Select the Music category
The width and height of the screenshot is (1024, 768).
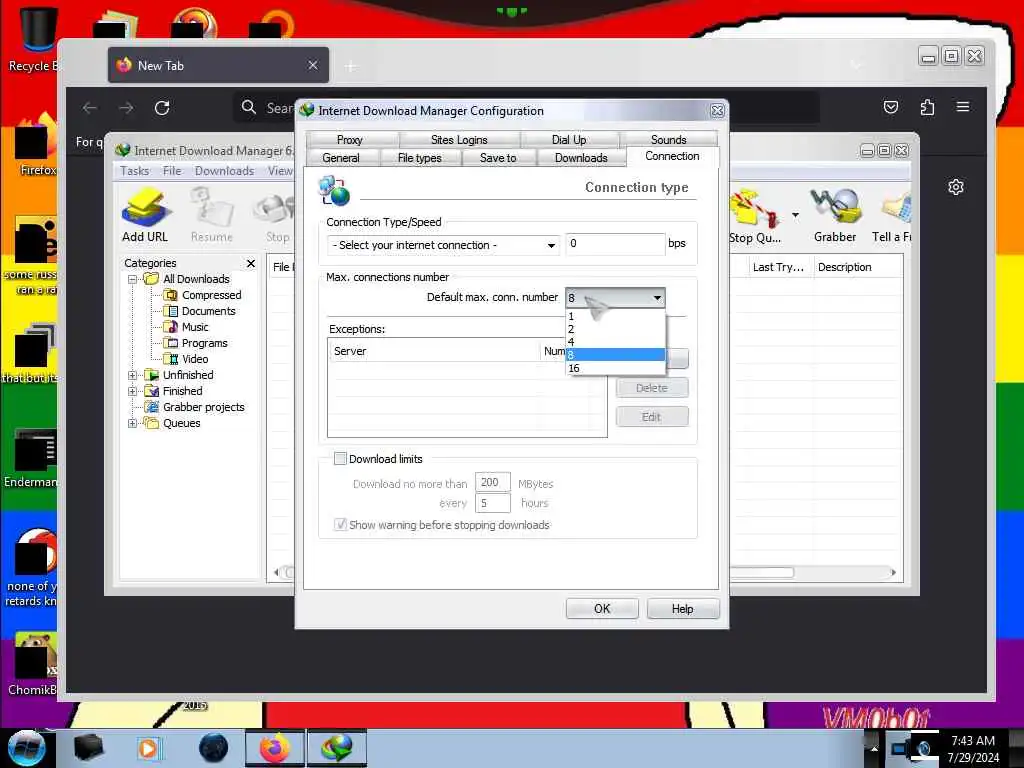tap(194, 327)
